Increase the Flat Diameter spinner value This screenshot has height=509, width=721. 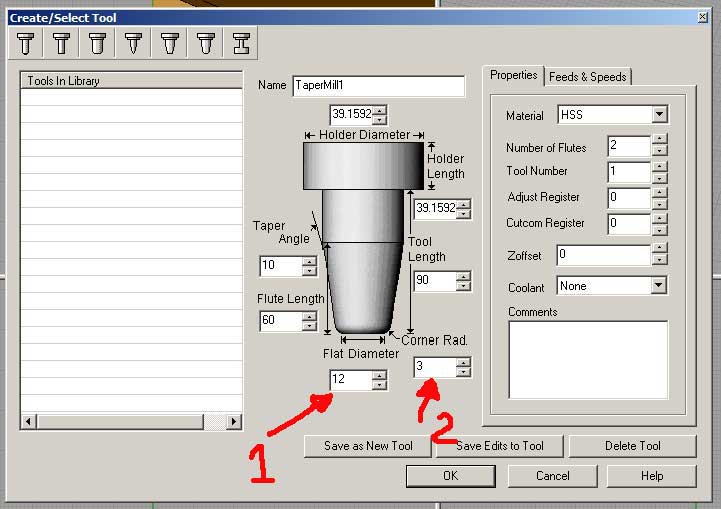[x=379, y=376]
